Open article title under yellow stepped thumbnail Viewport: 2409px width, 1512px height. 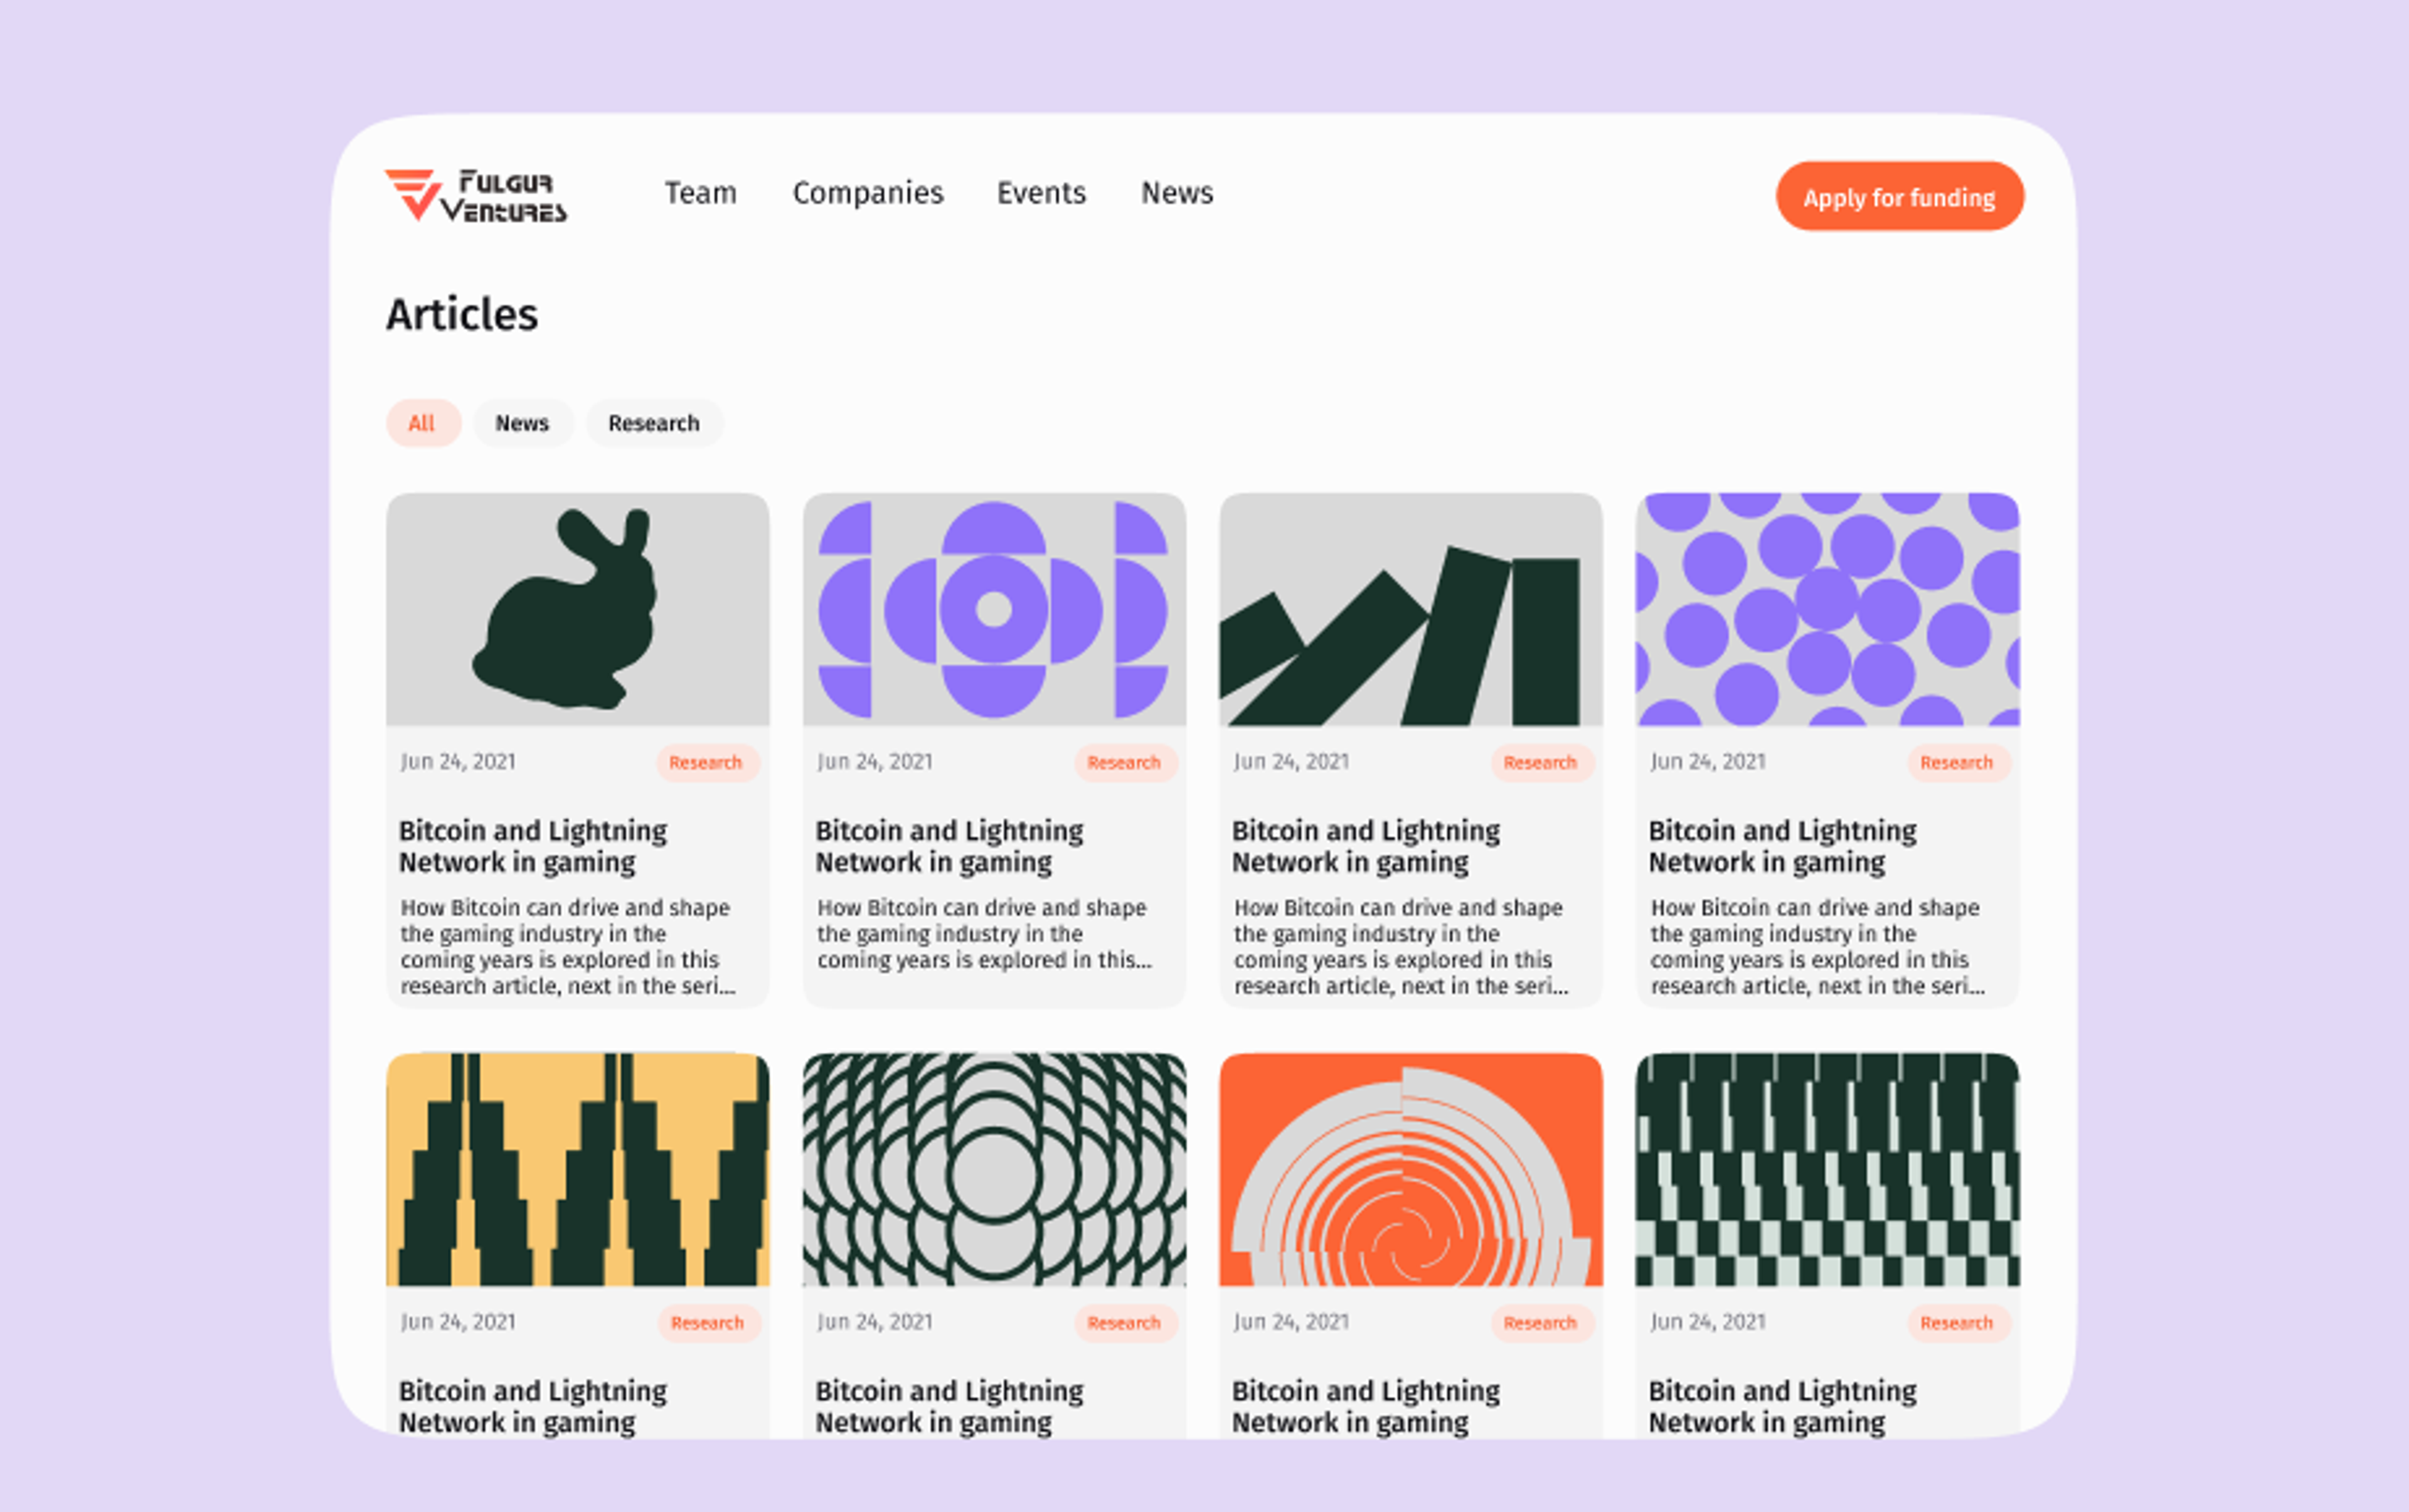coord(533,1407)
